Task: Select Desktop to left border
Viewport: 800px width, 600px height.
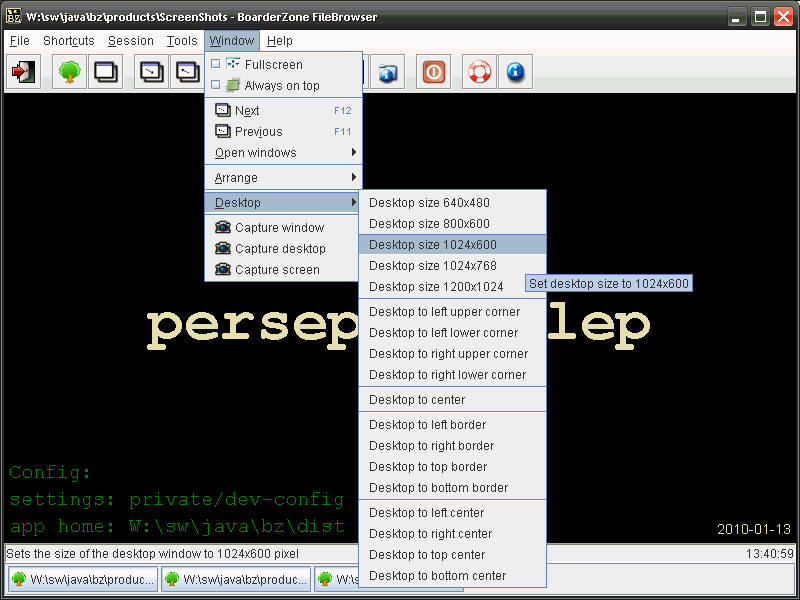Action: 453,424
